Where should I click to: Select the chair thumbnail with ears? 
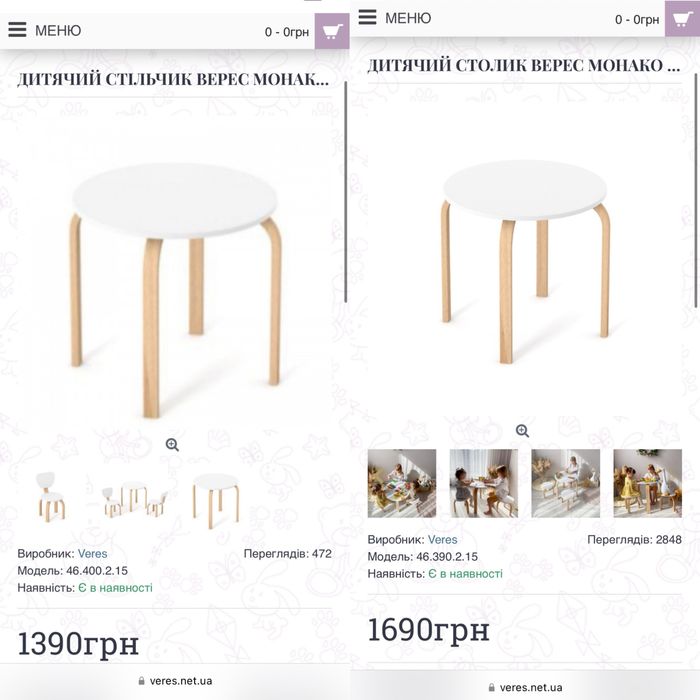pyautogui.click(x=49, y=497)
